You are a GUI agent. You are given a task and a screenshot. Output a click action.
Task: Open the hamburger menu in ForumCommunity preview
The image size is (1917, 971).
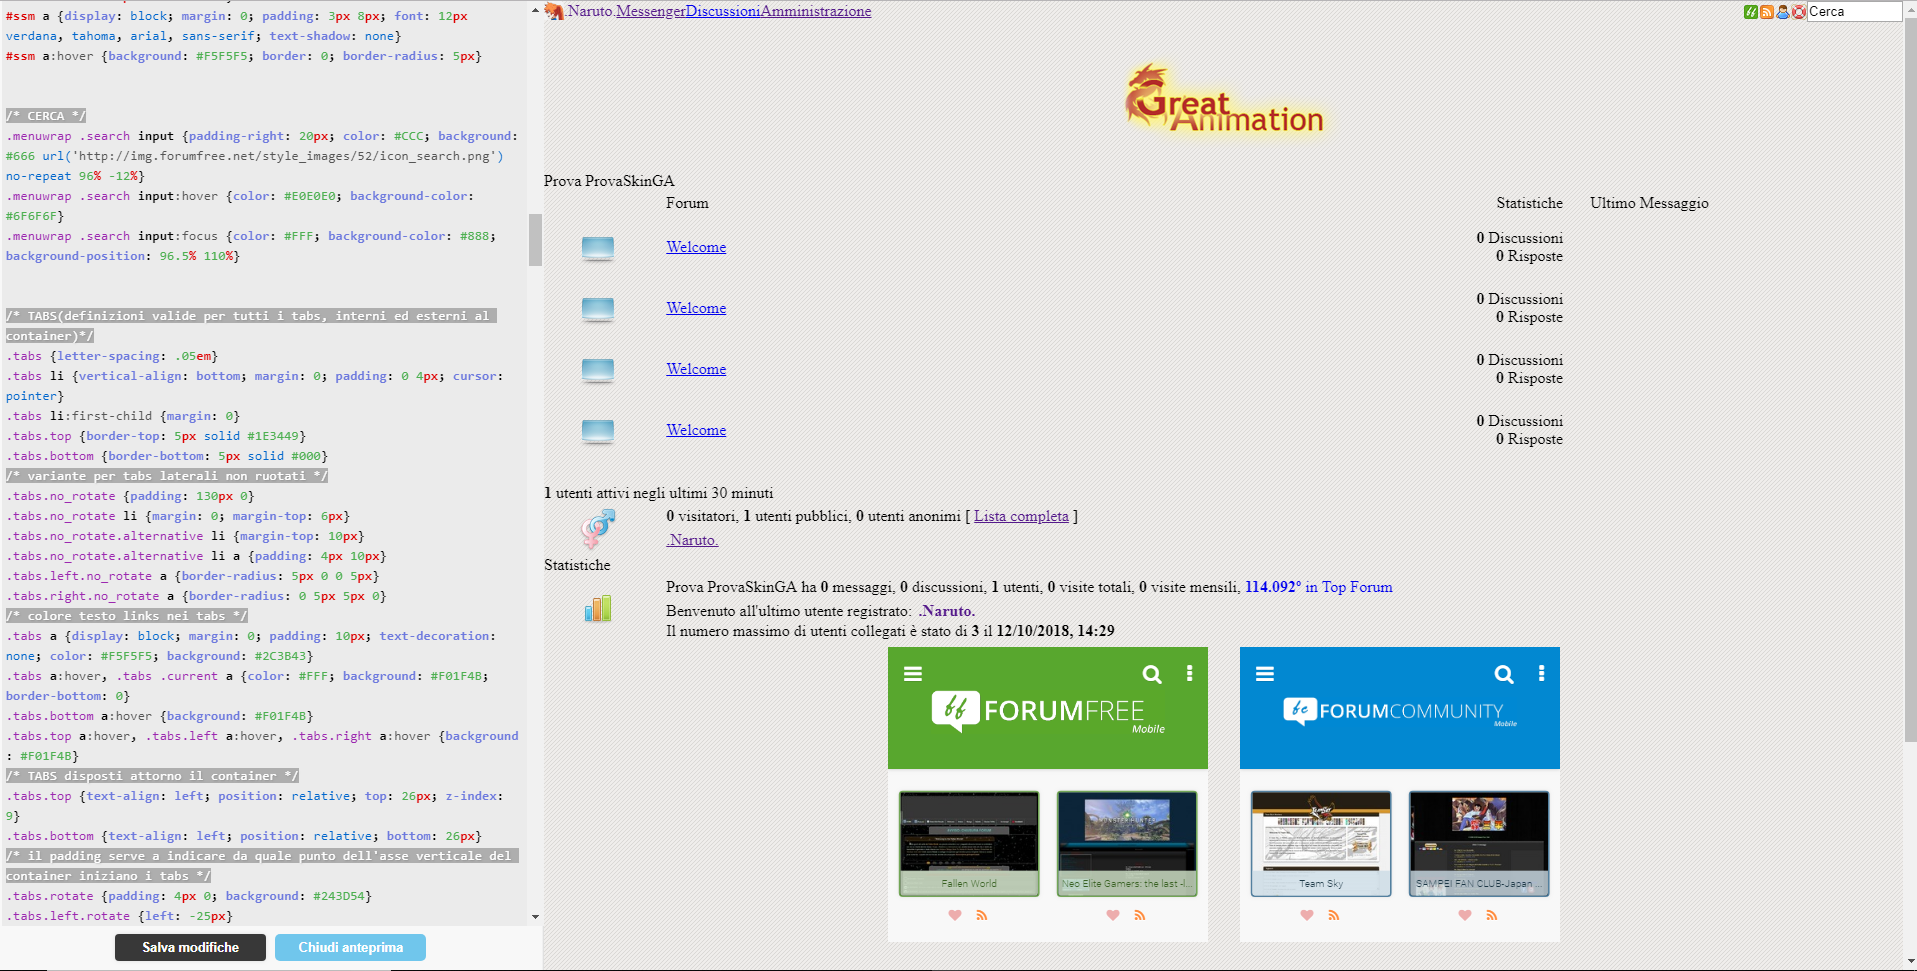(1265, 673)
